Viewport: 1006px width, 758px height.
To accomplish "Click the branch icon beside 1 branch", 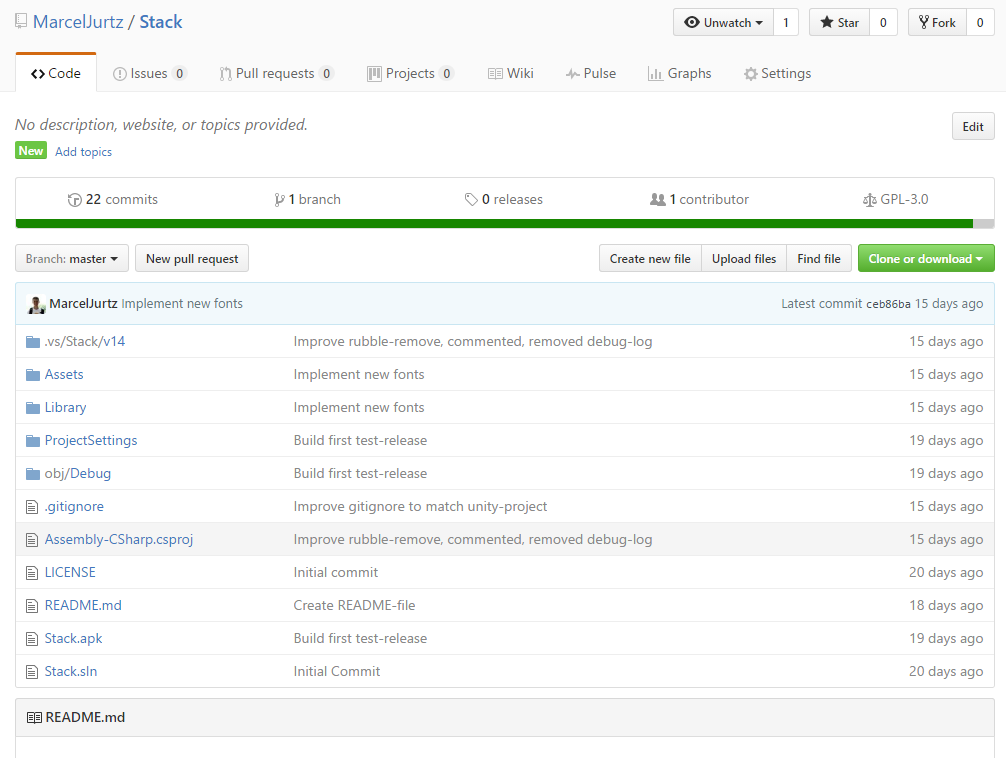I will point(279,200).
